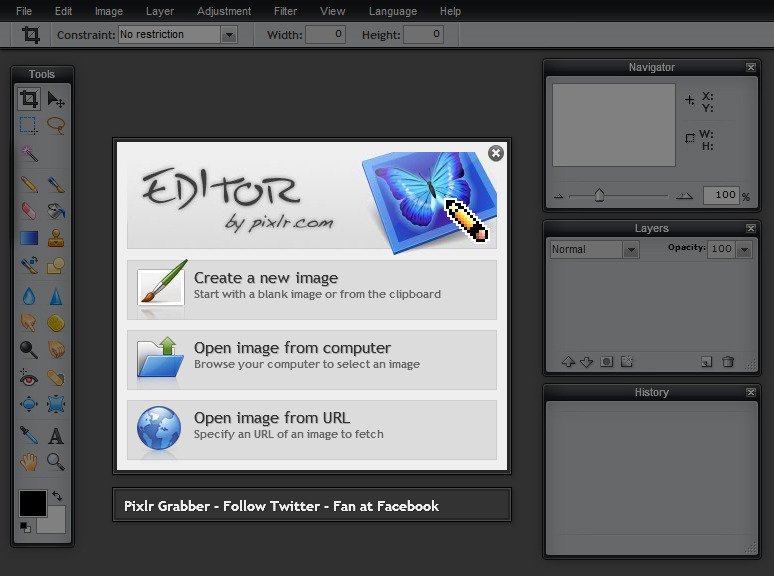Activate the Hand pan tool
The image size is (774, 576).
click(x=29, y=462)
